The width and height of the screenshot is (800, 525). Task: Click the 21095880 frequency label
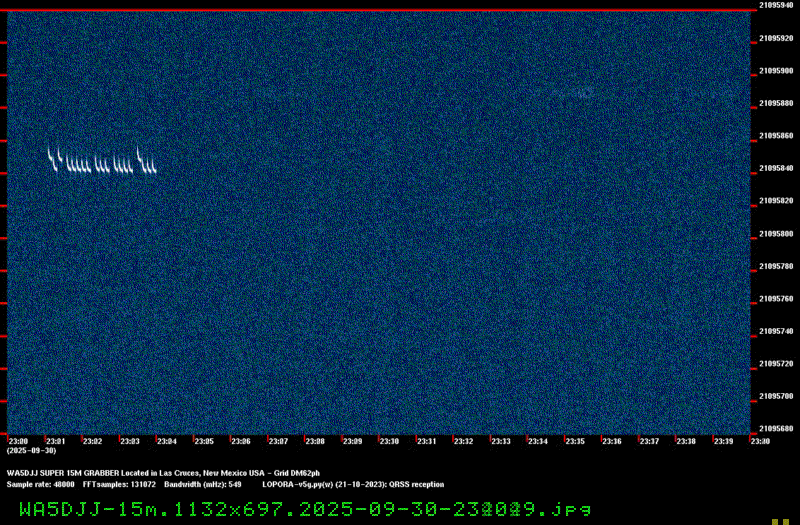[x=776, y=103]
